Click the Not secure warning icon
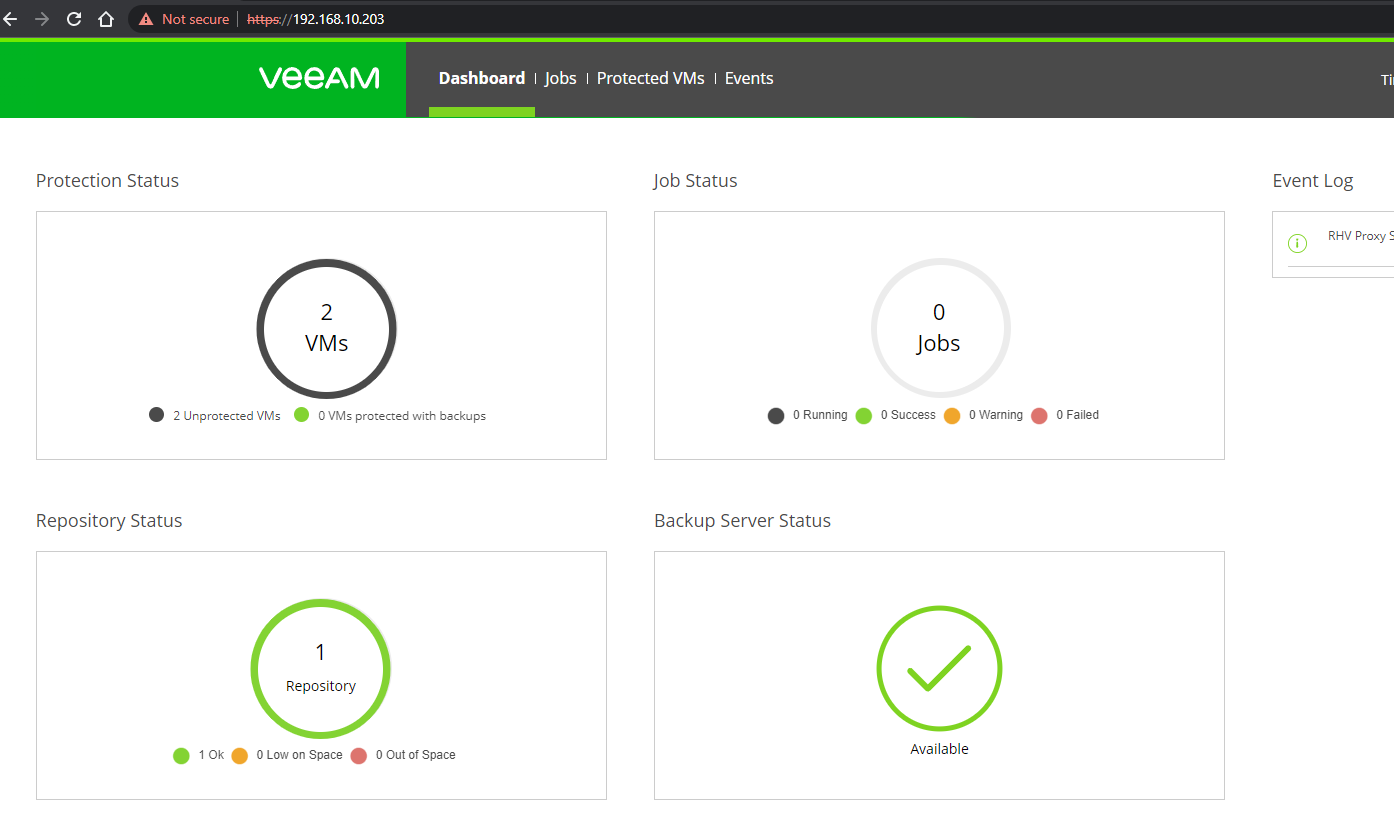The width and height of the screenshot is (1394, 826). click(147, 19)
